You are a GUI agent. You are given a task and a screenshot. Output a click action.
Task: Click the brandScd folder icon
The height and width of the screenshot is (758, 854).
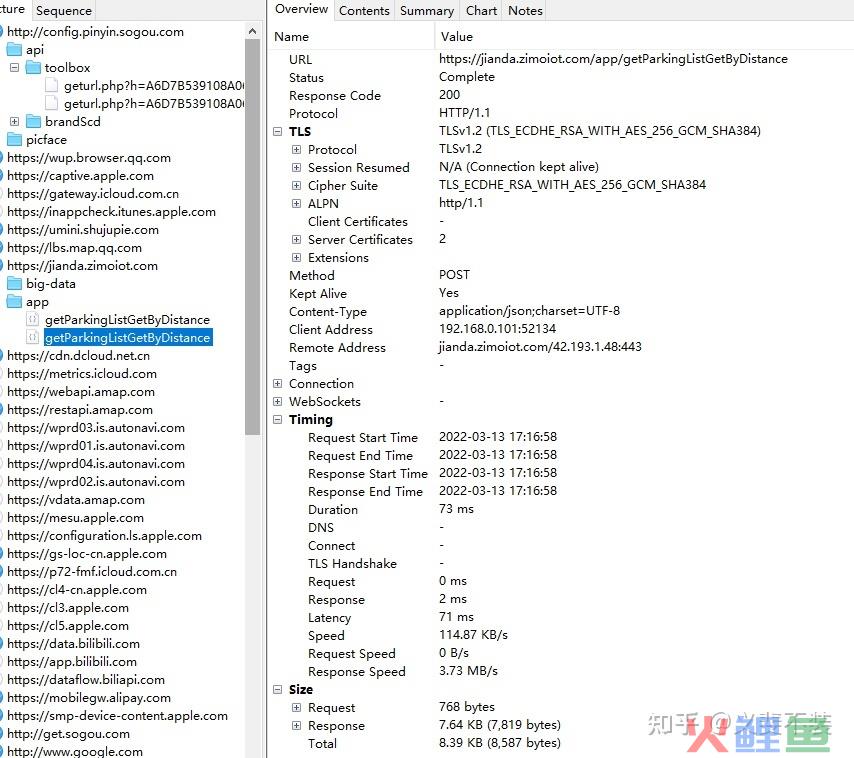(x=33, y=121)
